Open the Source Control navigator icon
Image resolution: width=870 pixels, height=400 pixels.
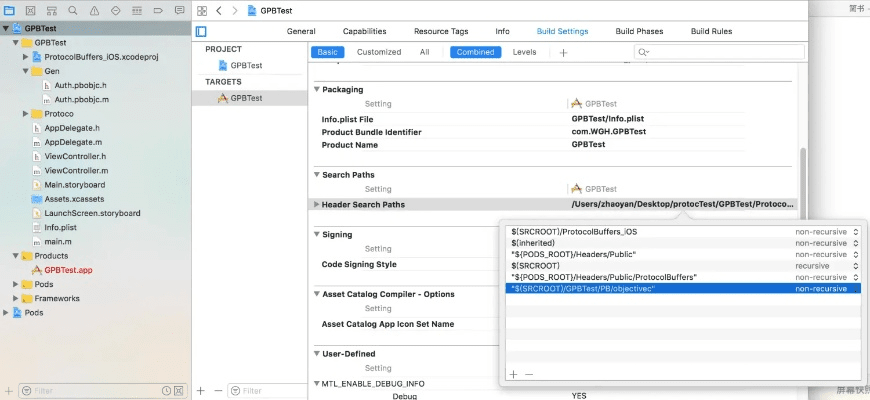31,9
